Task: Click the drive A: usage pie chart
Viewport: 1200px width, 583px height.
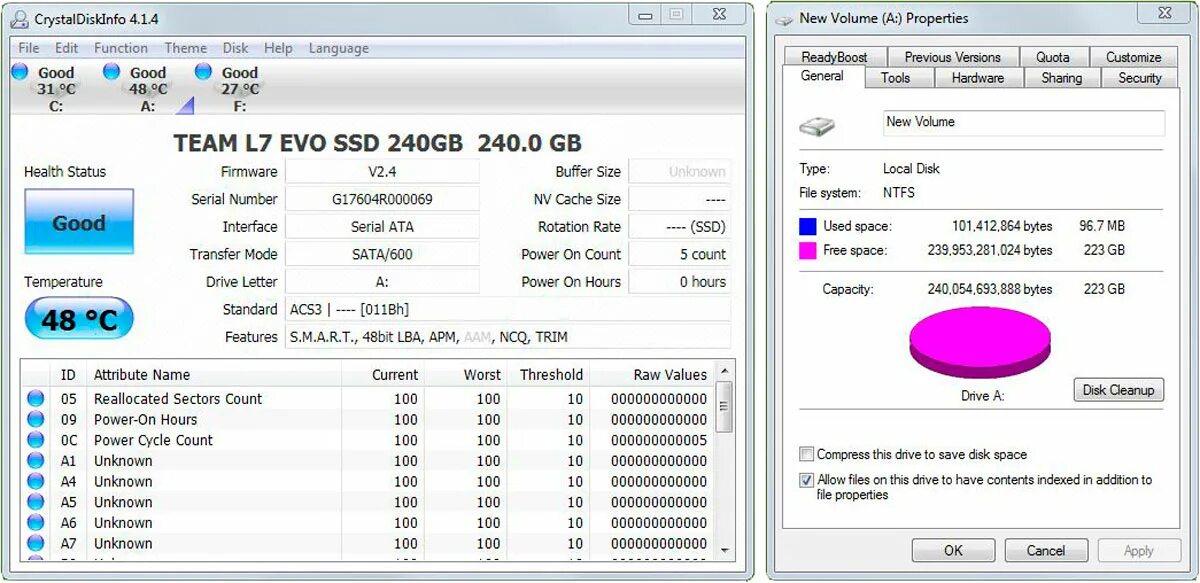Action: [x=980, y=342]
